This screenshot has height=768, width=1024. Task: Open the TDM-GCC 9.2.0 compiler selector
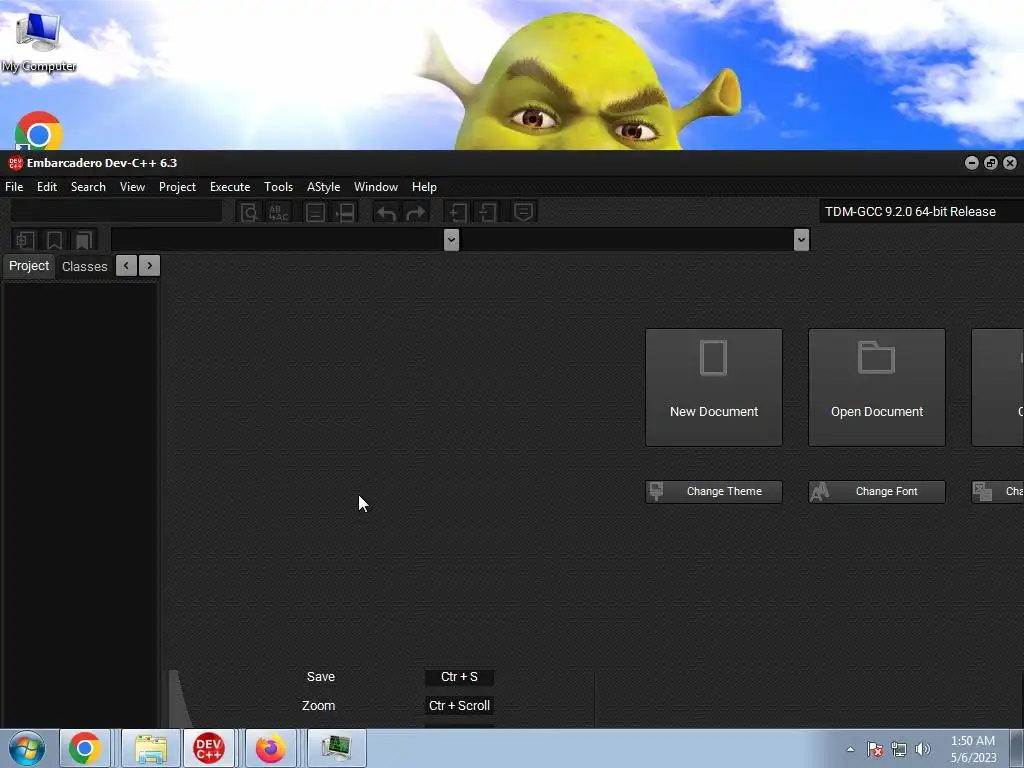coord(921,212)
